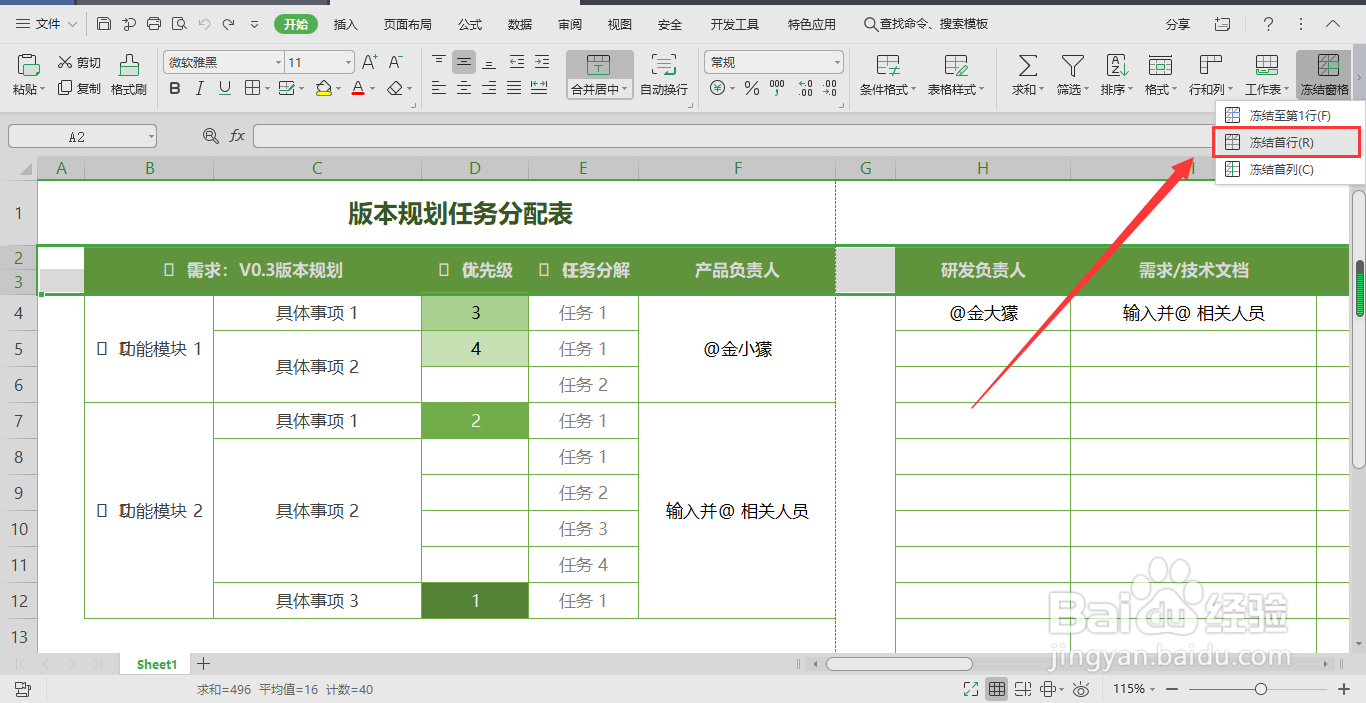This screenshot has width=1366, height=703.
Task: Toggle Underline formatting
Action: click(225, 88)
